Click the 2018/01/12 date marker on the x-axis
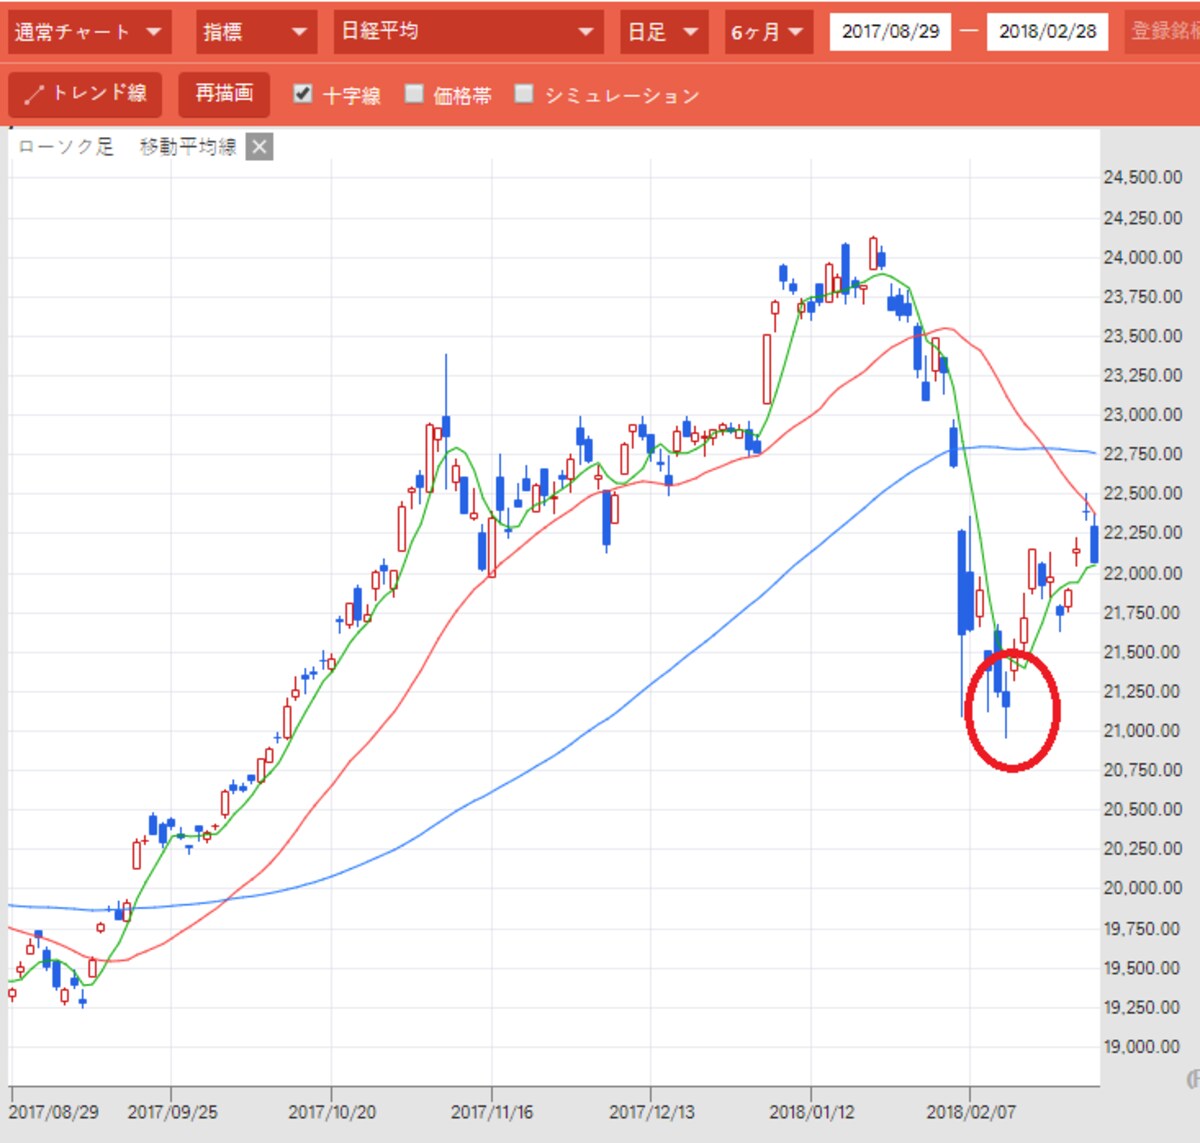The height and width of the screenshot is (1143, 1200). pos(811,1112)
